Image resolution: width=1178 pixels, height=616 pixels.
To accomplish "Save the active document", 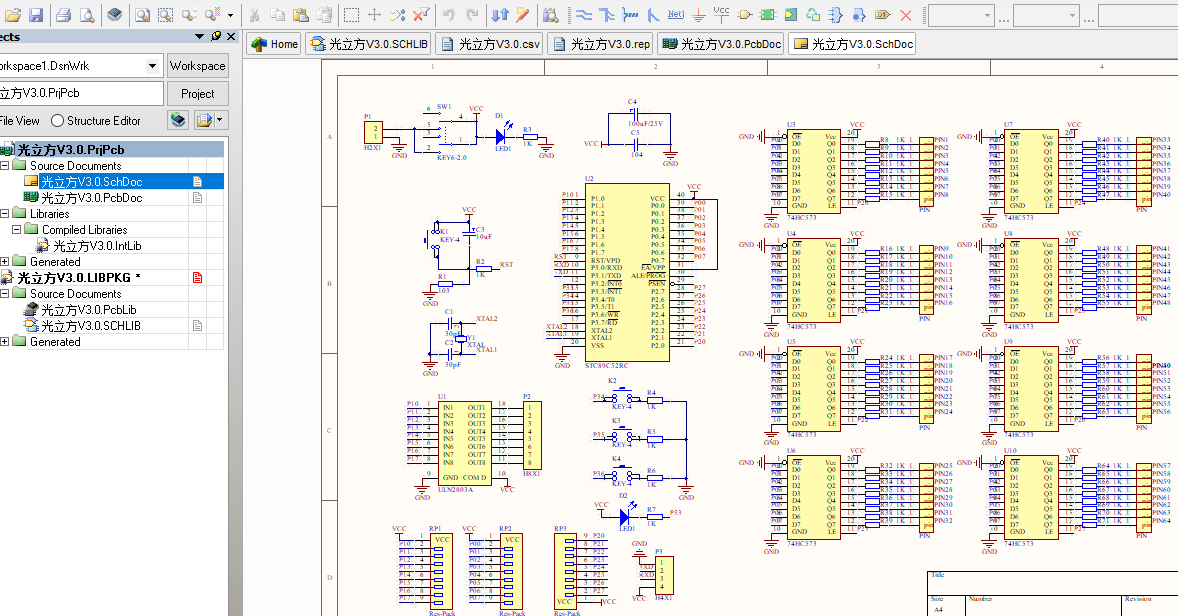I will [x=36, y=14].
